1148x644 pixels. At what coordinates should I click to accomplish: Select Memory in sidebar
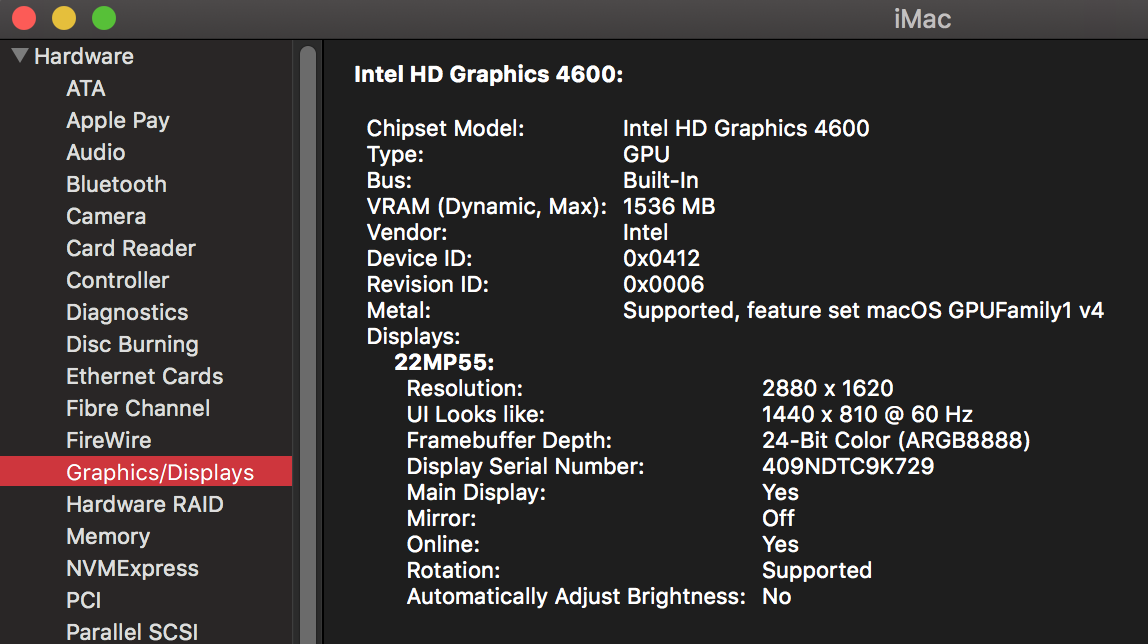(x=108, y=536)
